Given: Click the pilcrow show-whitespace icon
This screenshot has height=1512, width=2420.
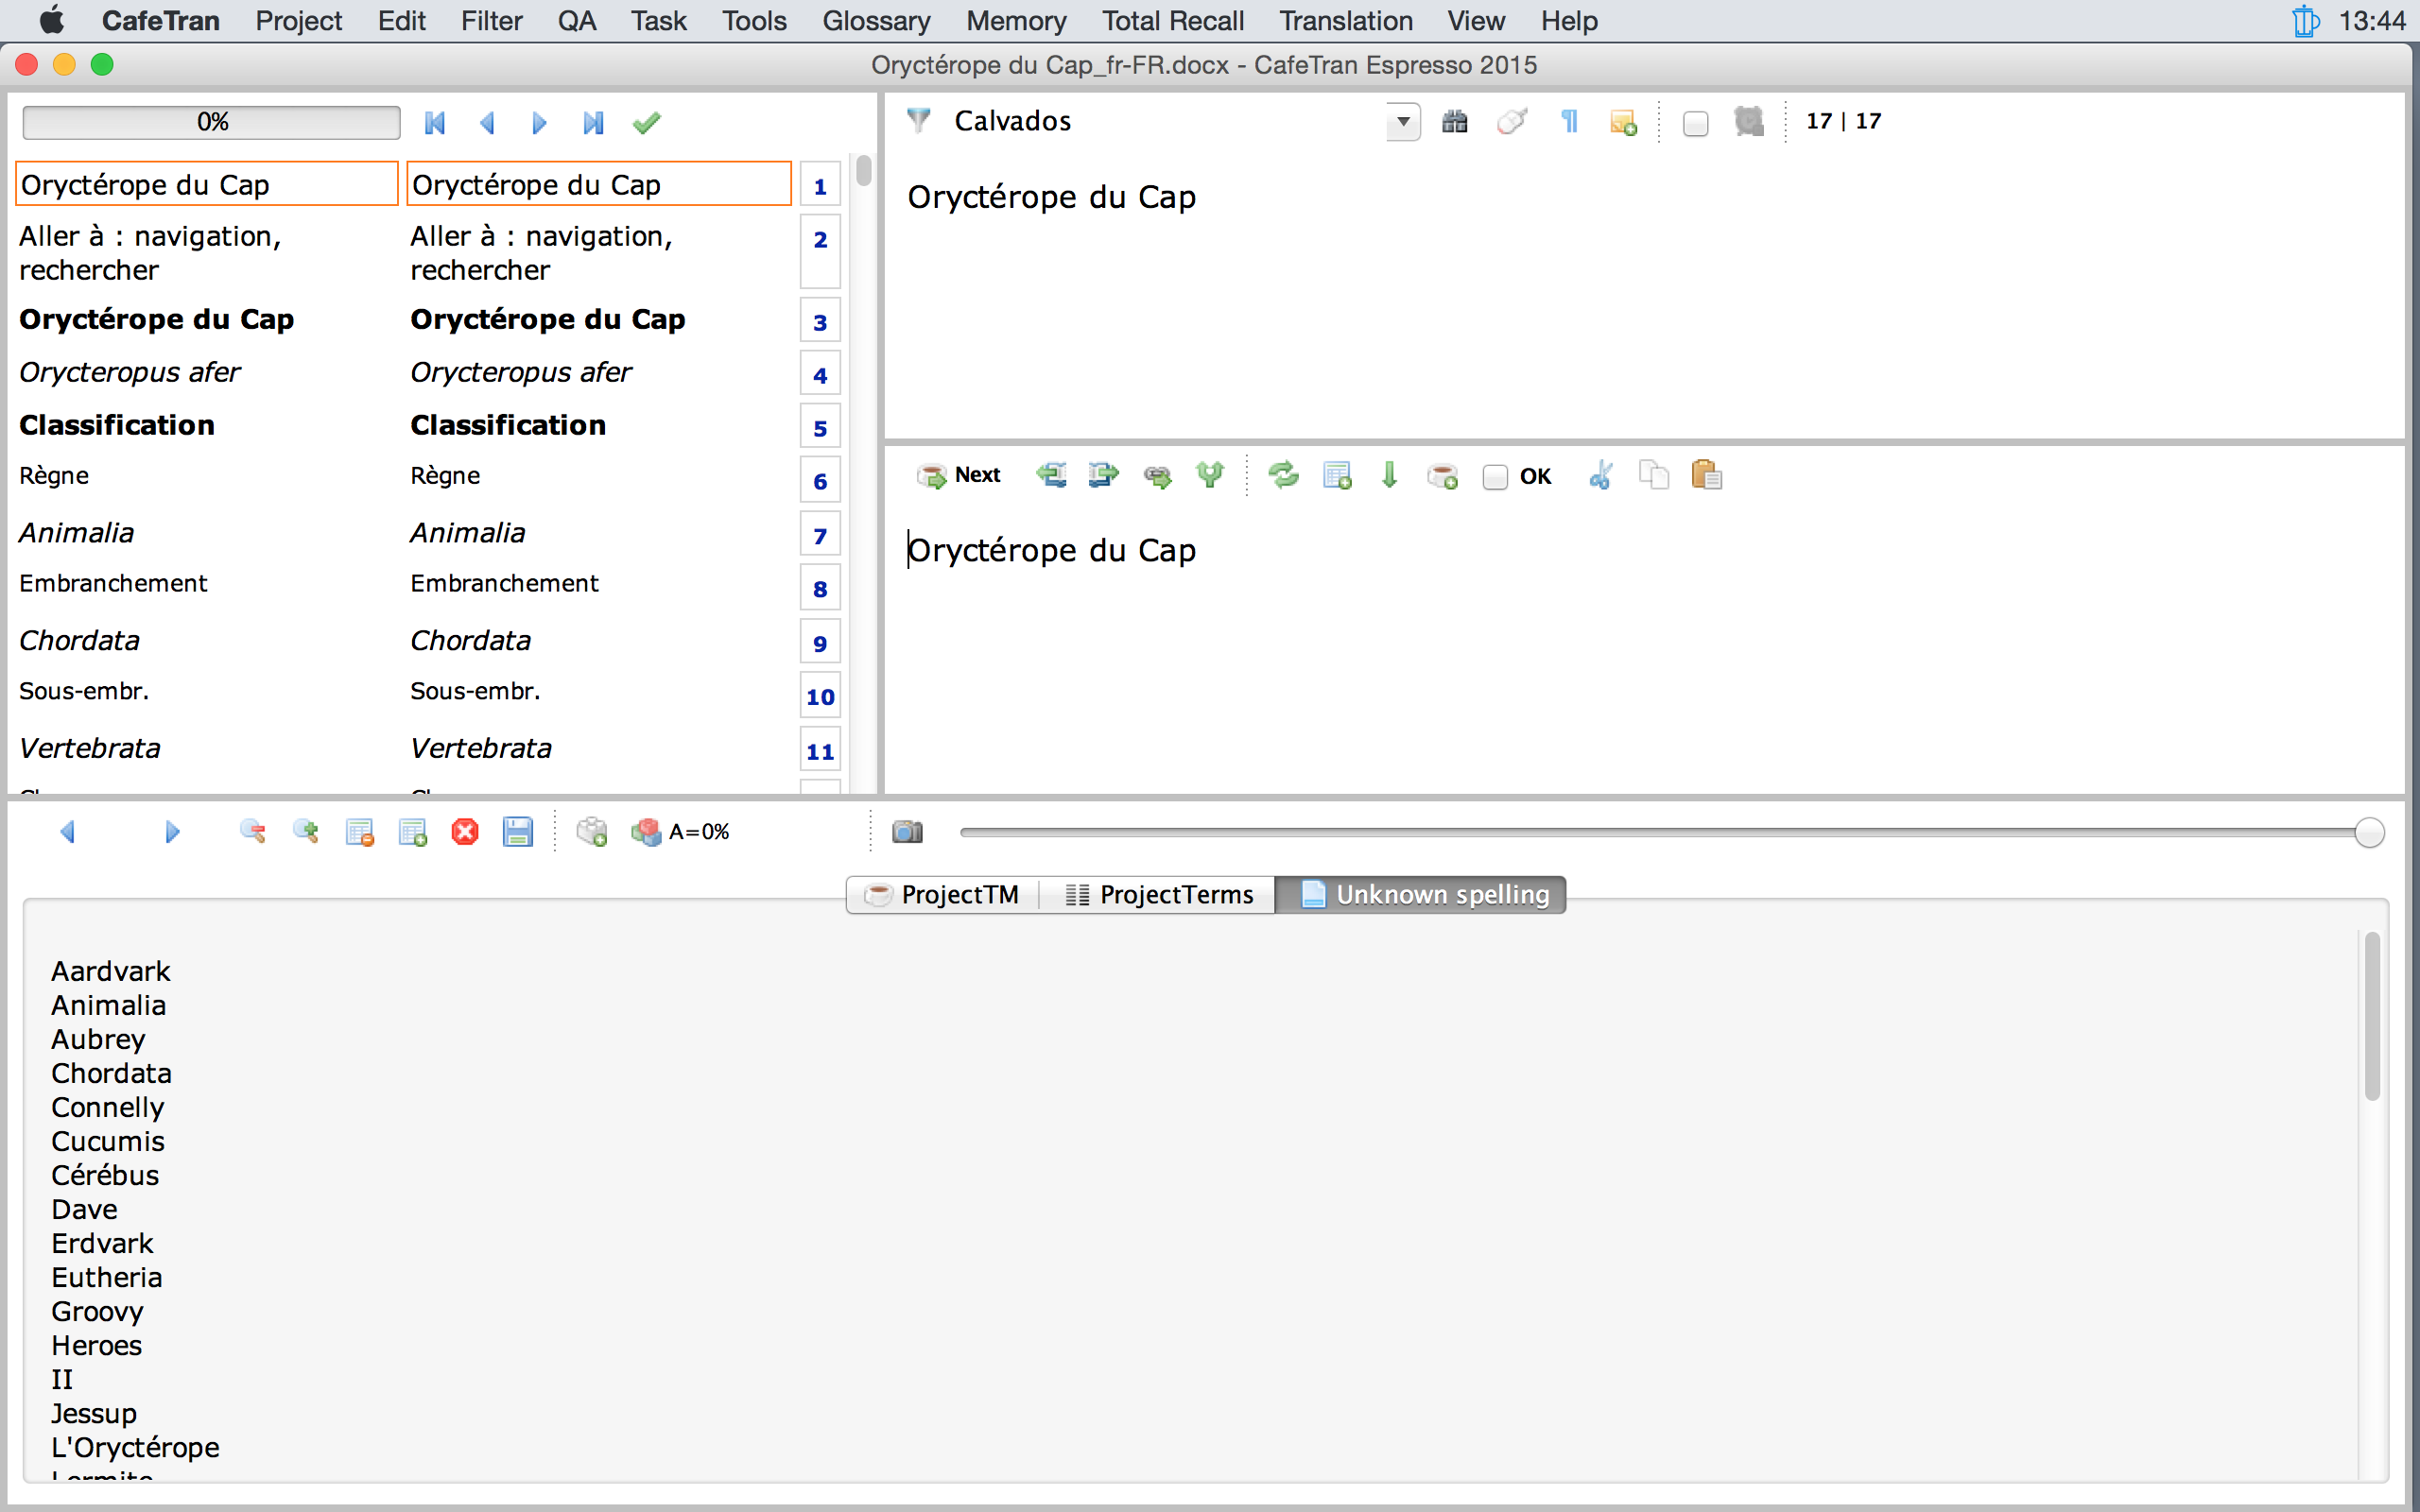Looking at the screenshot, I should coord(1569,122).
